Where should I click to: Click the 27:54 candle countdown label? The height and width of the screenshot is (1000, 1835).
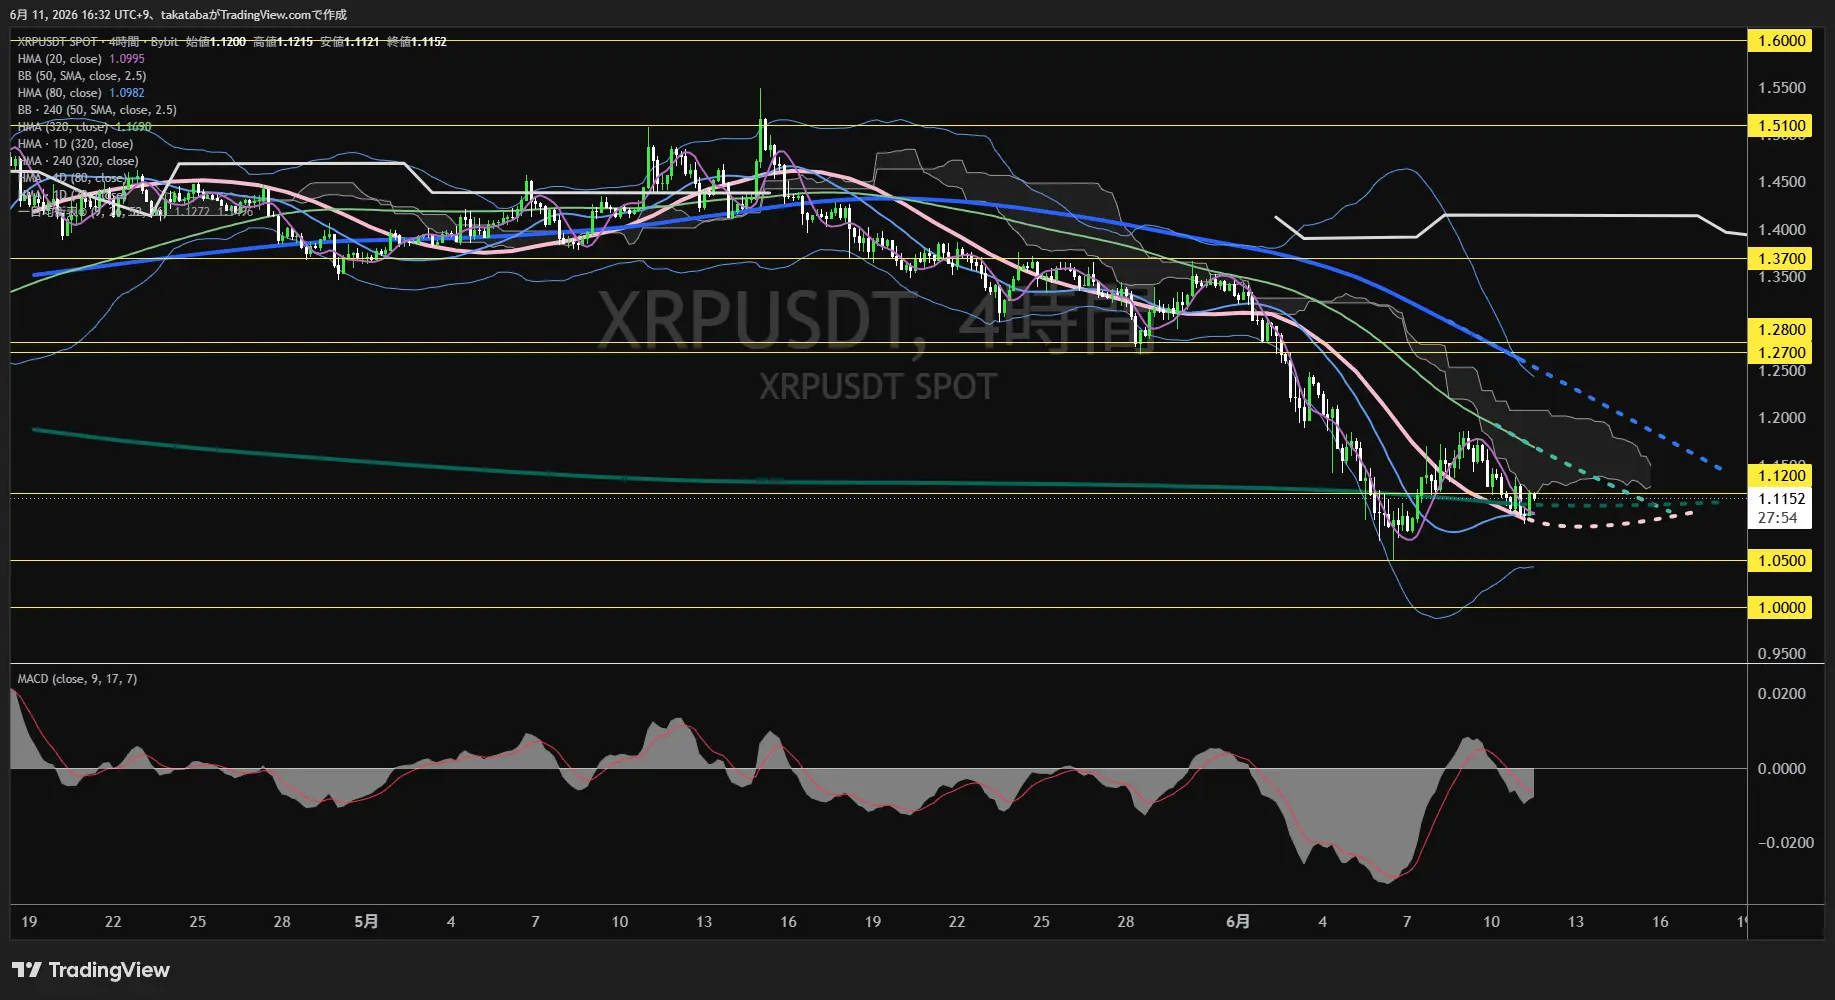[x=1777, y=518]
